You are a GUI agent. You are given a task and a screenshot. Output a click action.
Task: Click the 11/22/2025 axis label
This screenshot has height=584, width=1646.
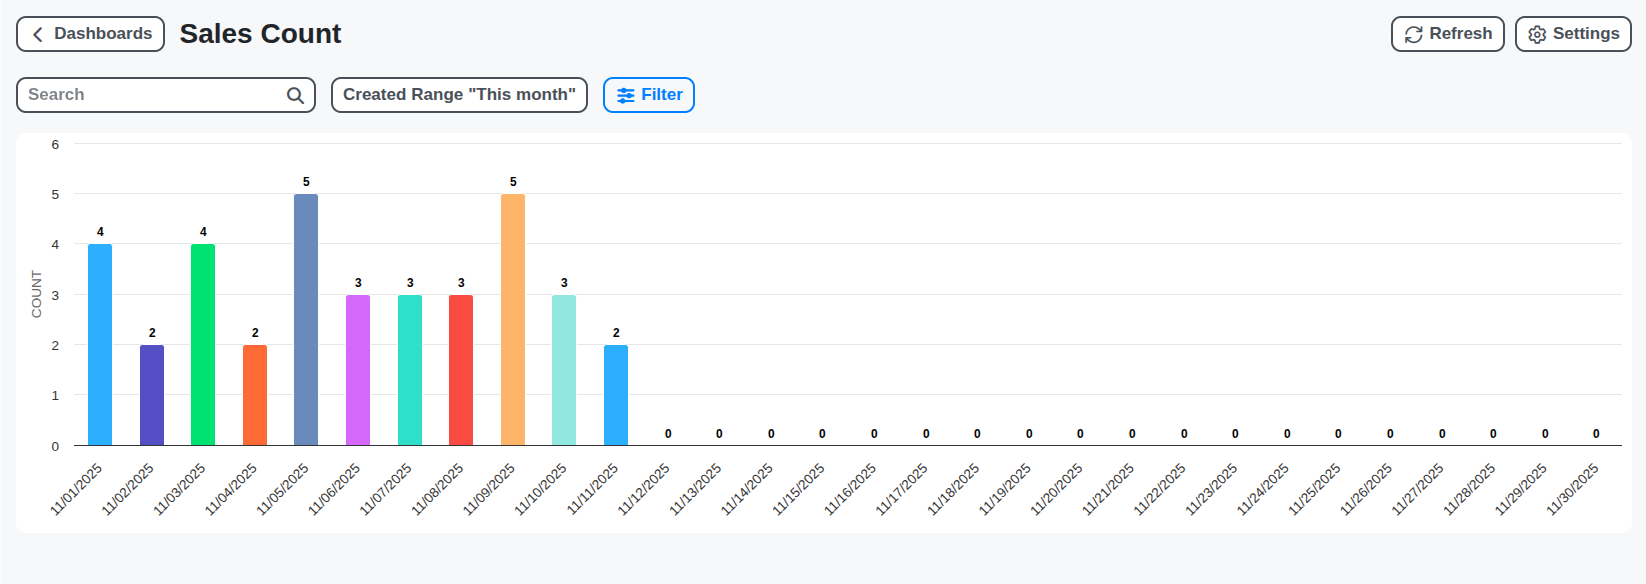click(1160, 489)
